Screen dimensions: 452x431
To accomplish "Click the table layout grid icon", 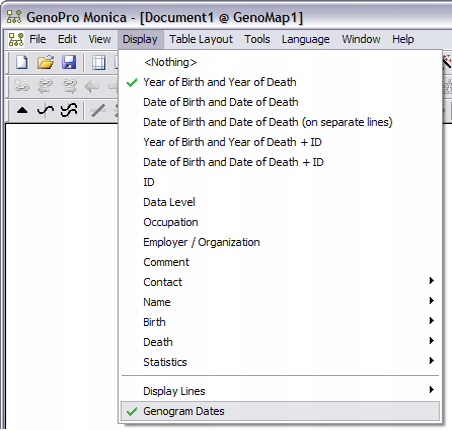I will click(99, 62).
